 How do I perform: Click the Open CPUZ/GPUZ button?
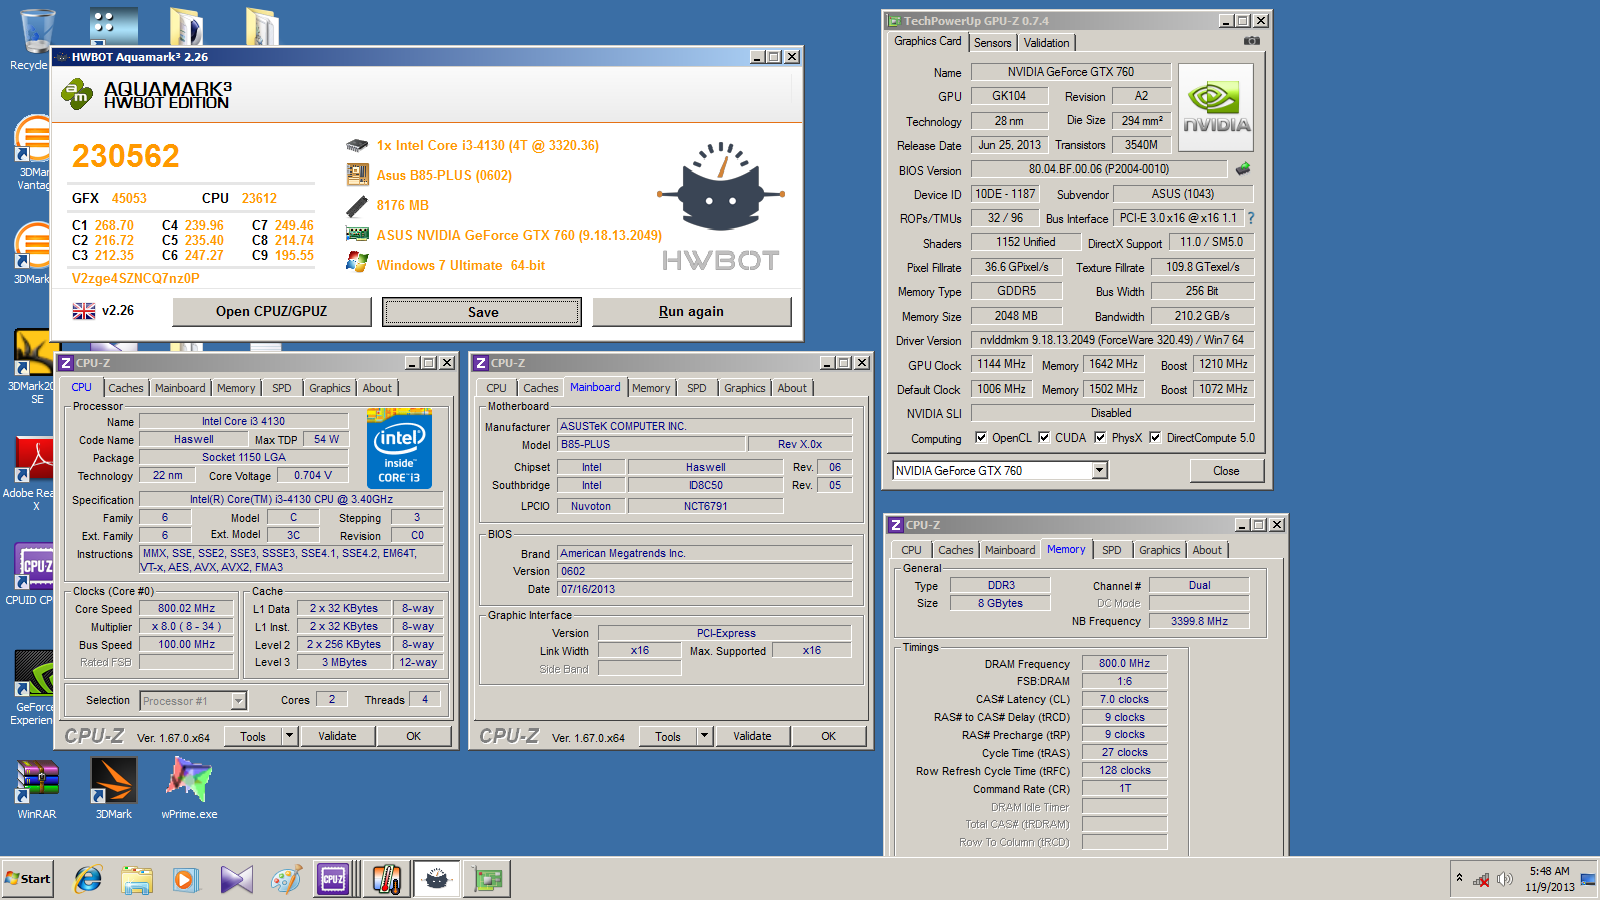coord(272,312)
